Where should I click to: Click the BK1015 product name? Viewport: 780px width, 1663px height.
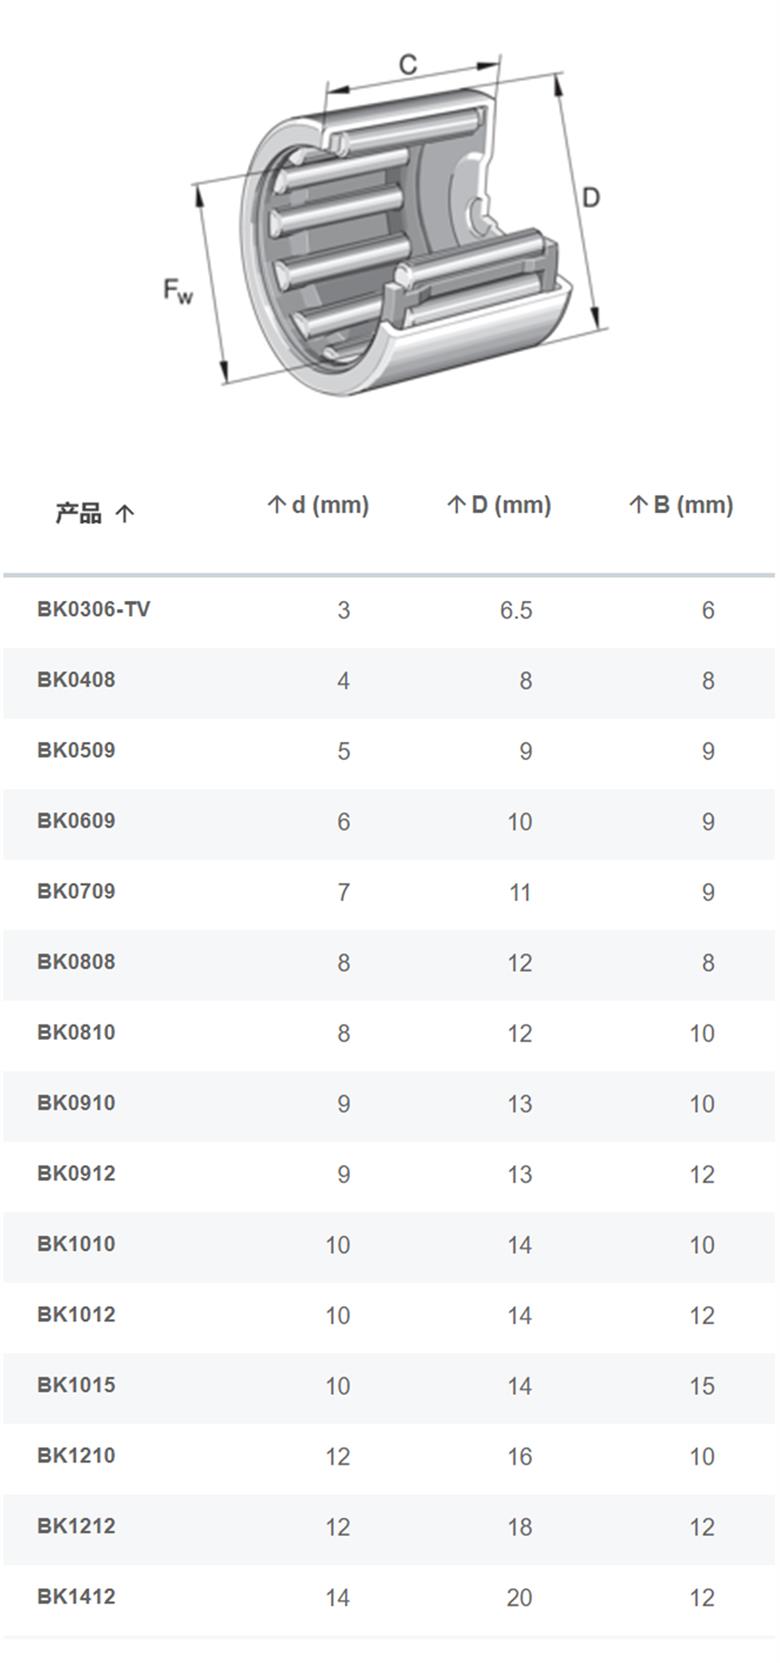point(76,1385)
